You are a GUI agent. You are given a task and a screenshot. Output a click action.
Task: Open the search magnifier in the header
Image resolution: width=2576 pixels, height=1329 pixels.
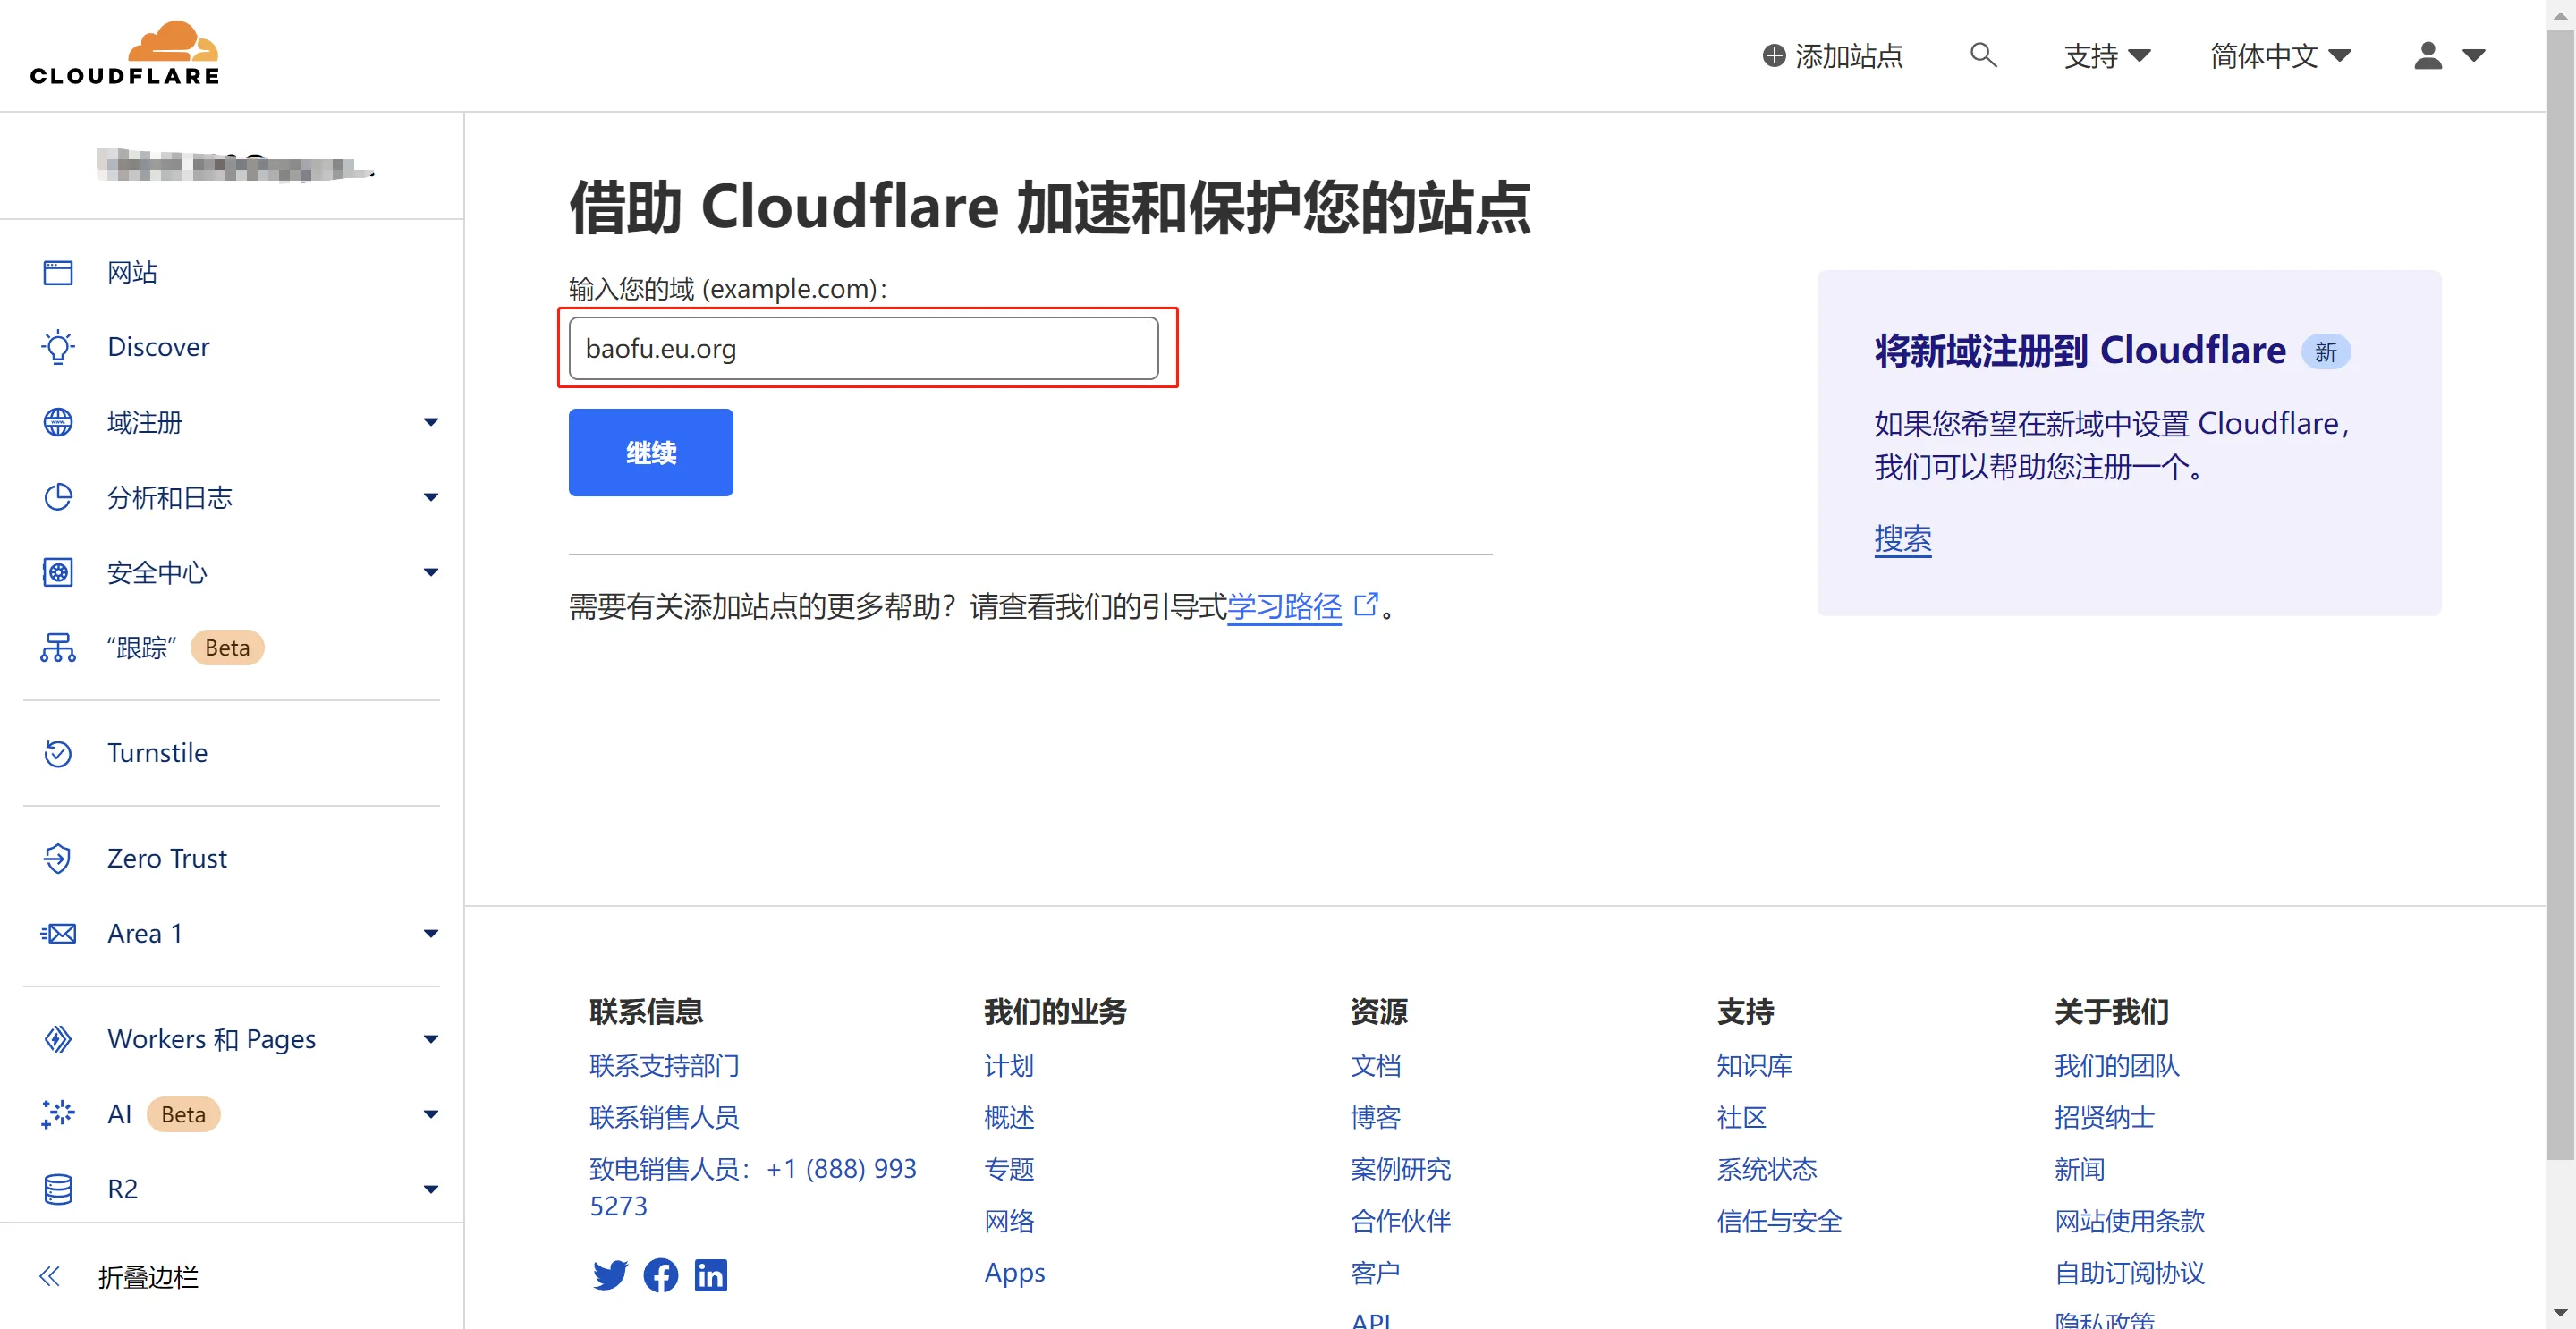coord(1984,56)
